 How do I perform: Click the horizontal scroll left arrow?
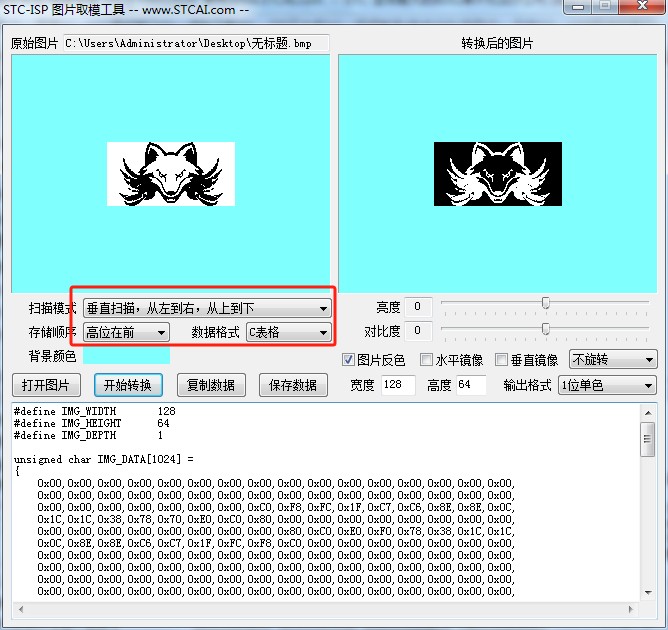20,609
